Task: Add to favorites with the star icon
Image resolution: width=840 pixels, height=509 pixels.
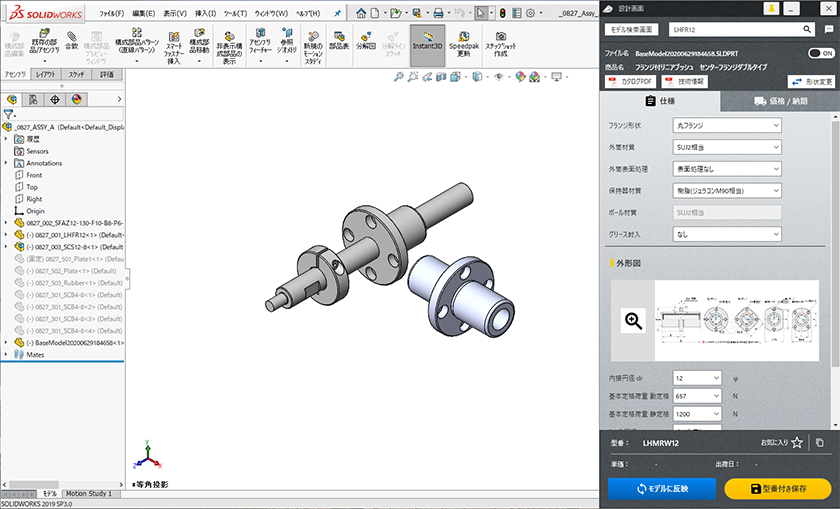Action: pos(797,442)
